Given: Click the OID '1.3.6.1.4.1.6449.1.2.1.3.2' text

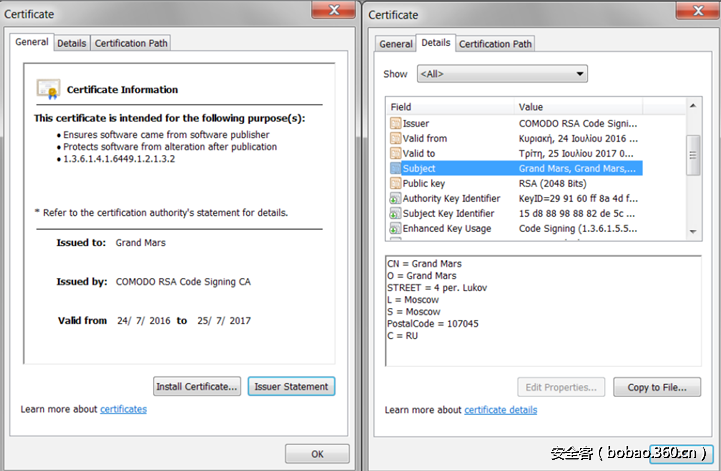Looking at the screenshot, I should [119, 159].
